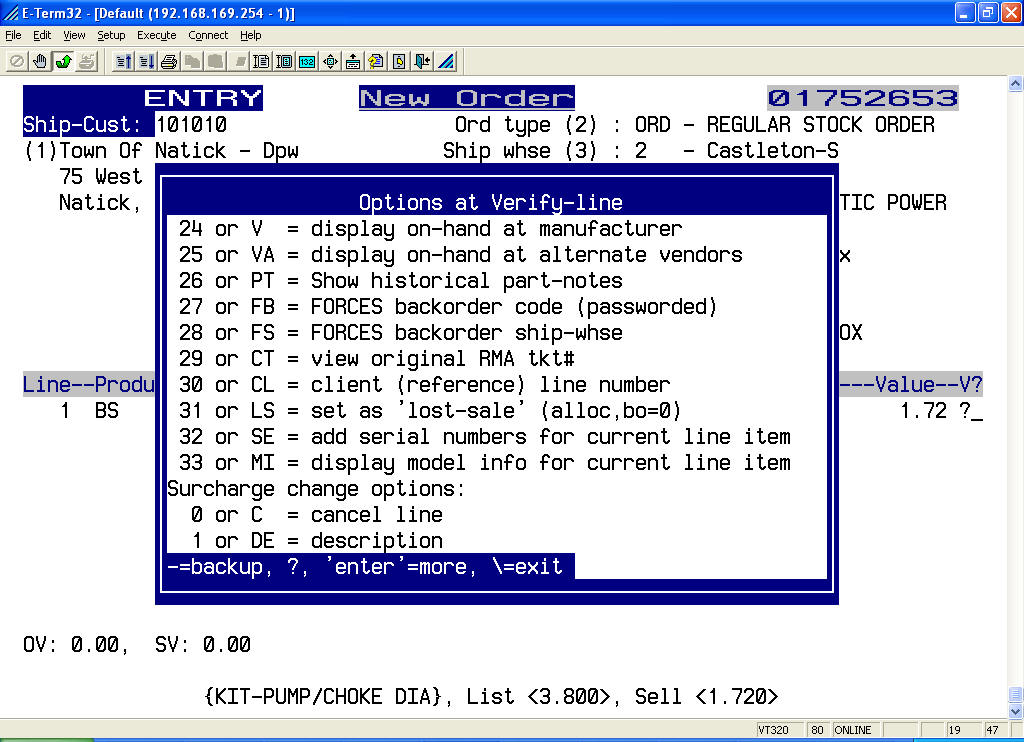1024x742 pixels.
Task: Click the '0 or C = cancel line' option
Action: tap(317, 515)
